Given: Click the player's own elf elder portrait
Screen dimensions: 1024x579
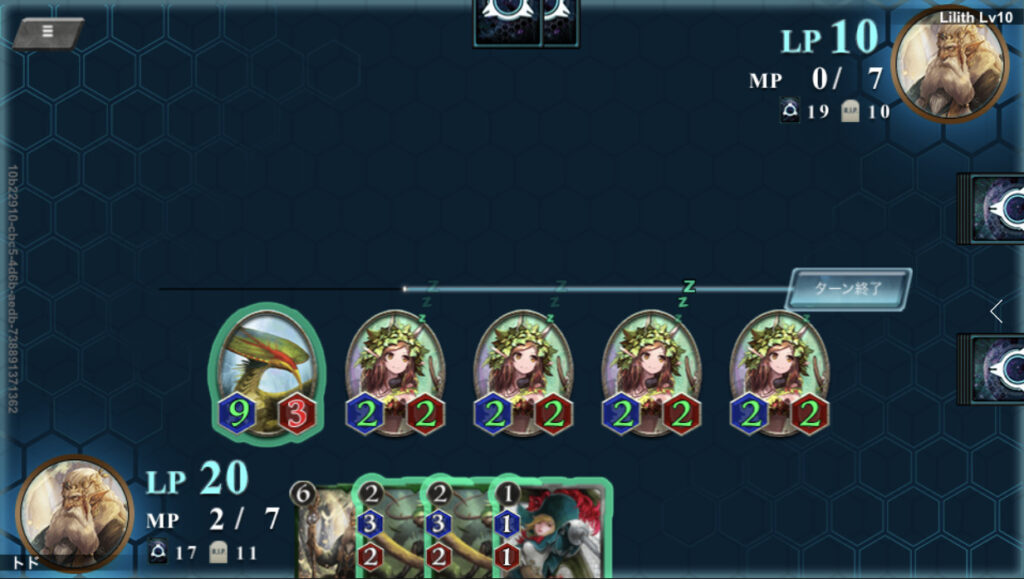Looking at the screenshot, I should coord(74,514).
